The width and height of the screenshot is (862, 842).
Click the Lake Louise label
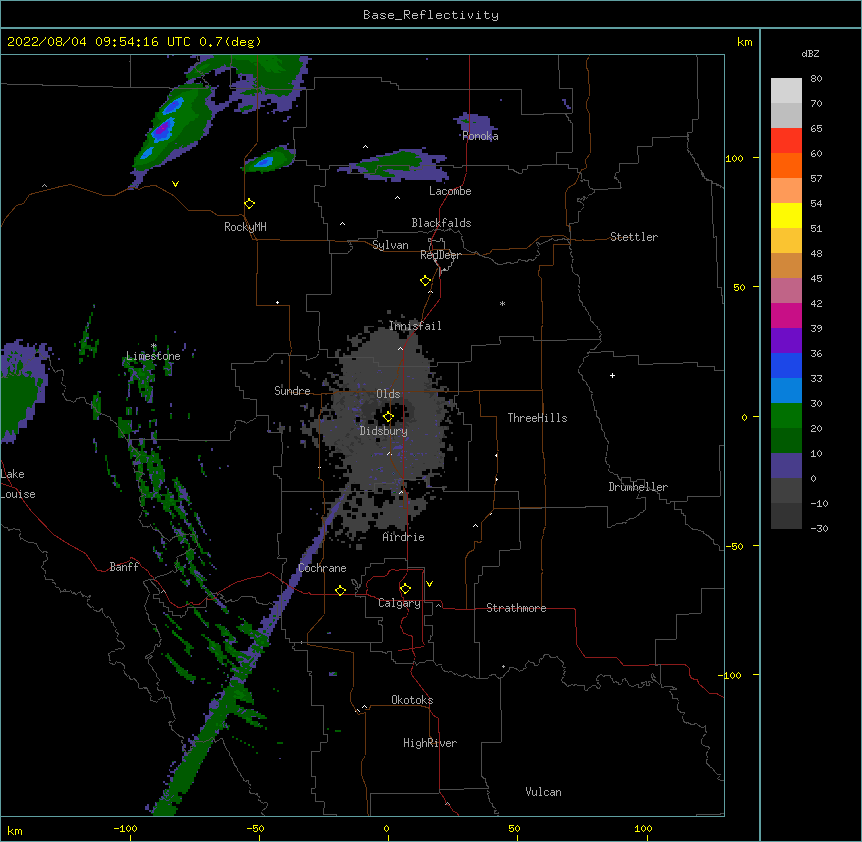18,484
